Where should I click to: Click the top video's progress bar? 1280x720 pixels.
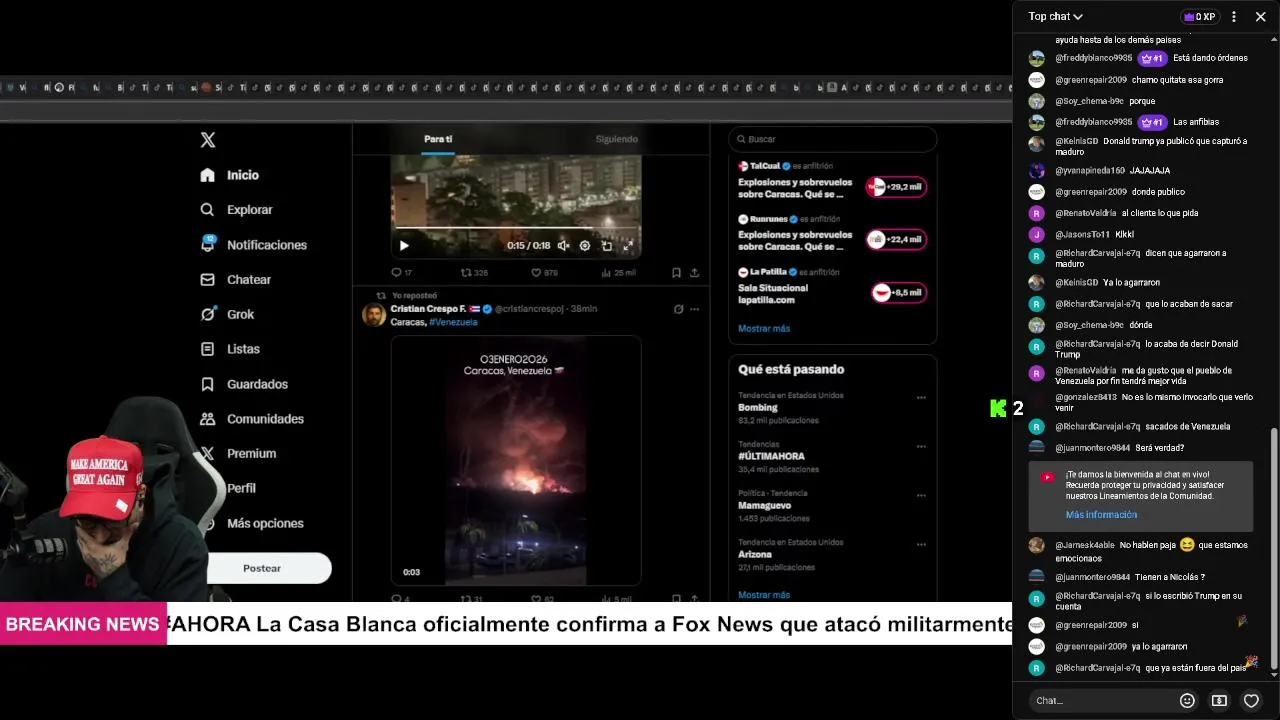click(x=516, y=229)
